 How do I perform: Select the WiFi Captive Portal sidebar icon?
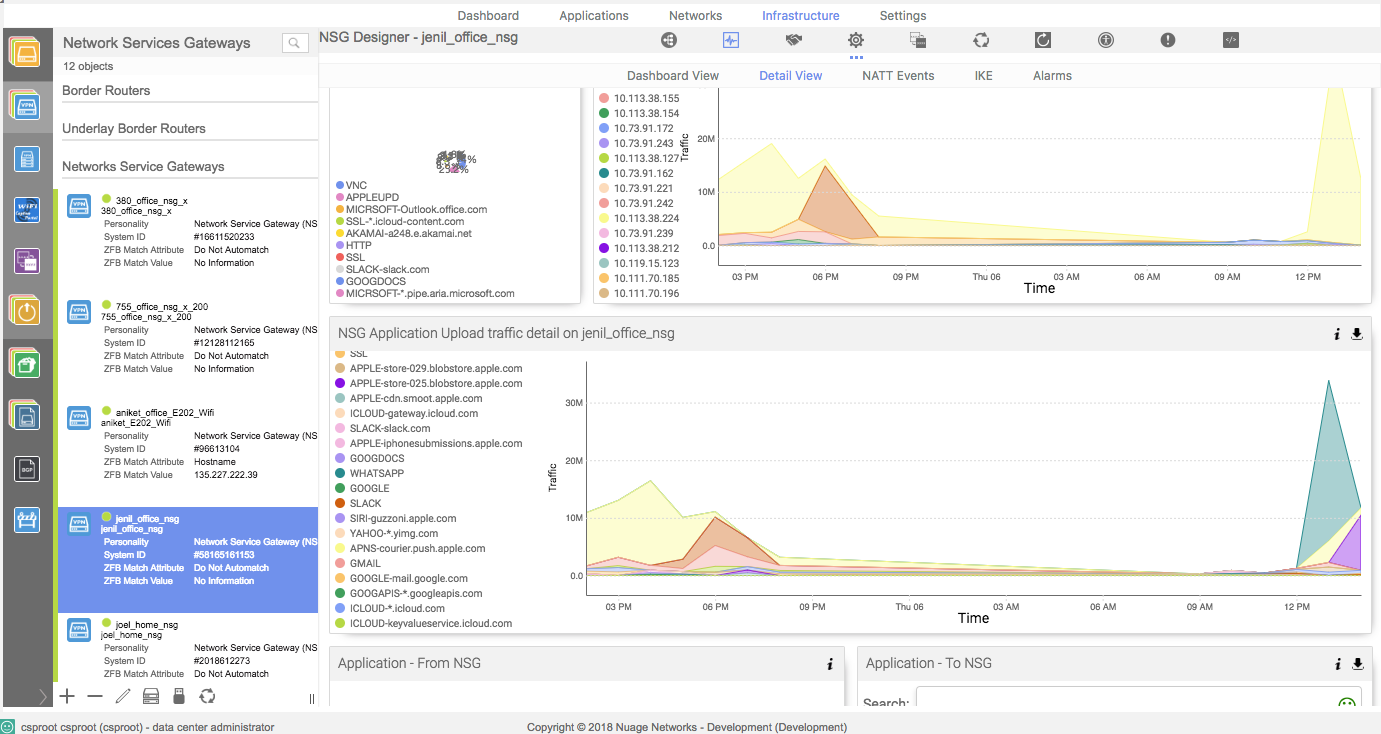coord(27,209)
